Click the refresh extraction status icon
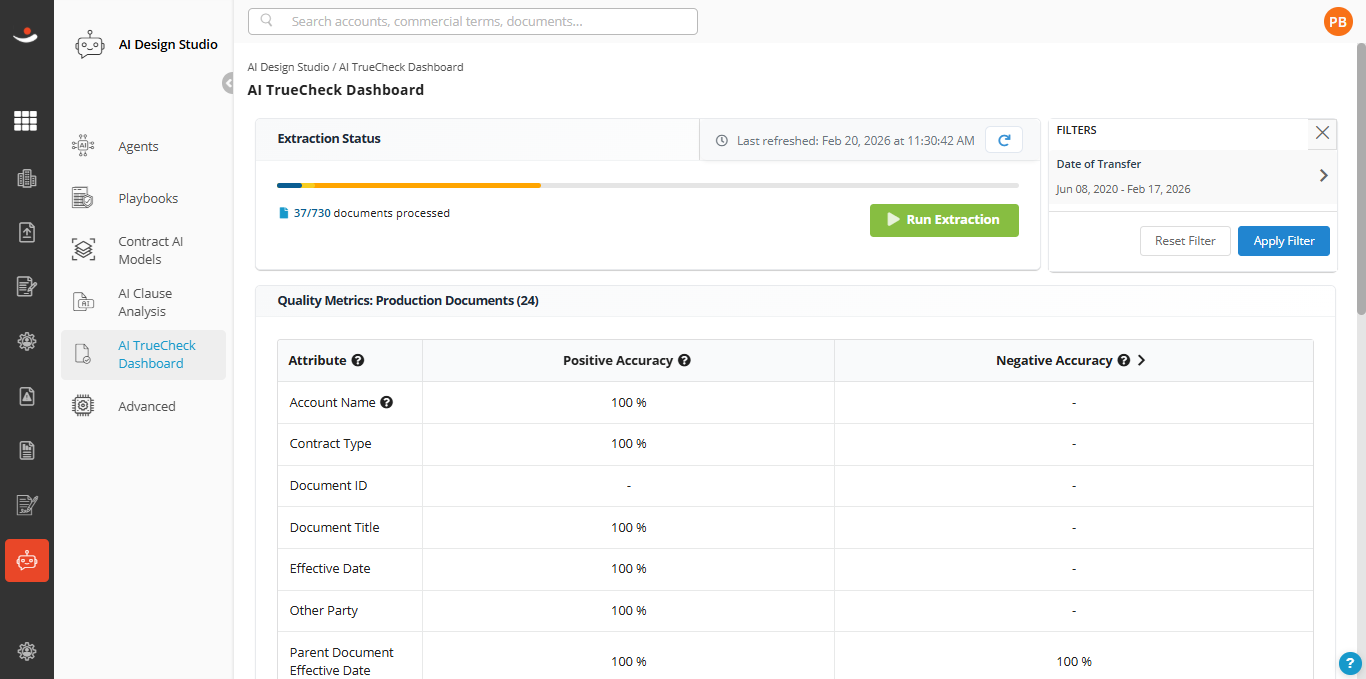The height and width of the screenshot is (679, 1366). [x=1004, y=141]
